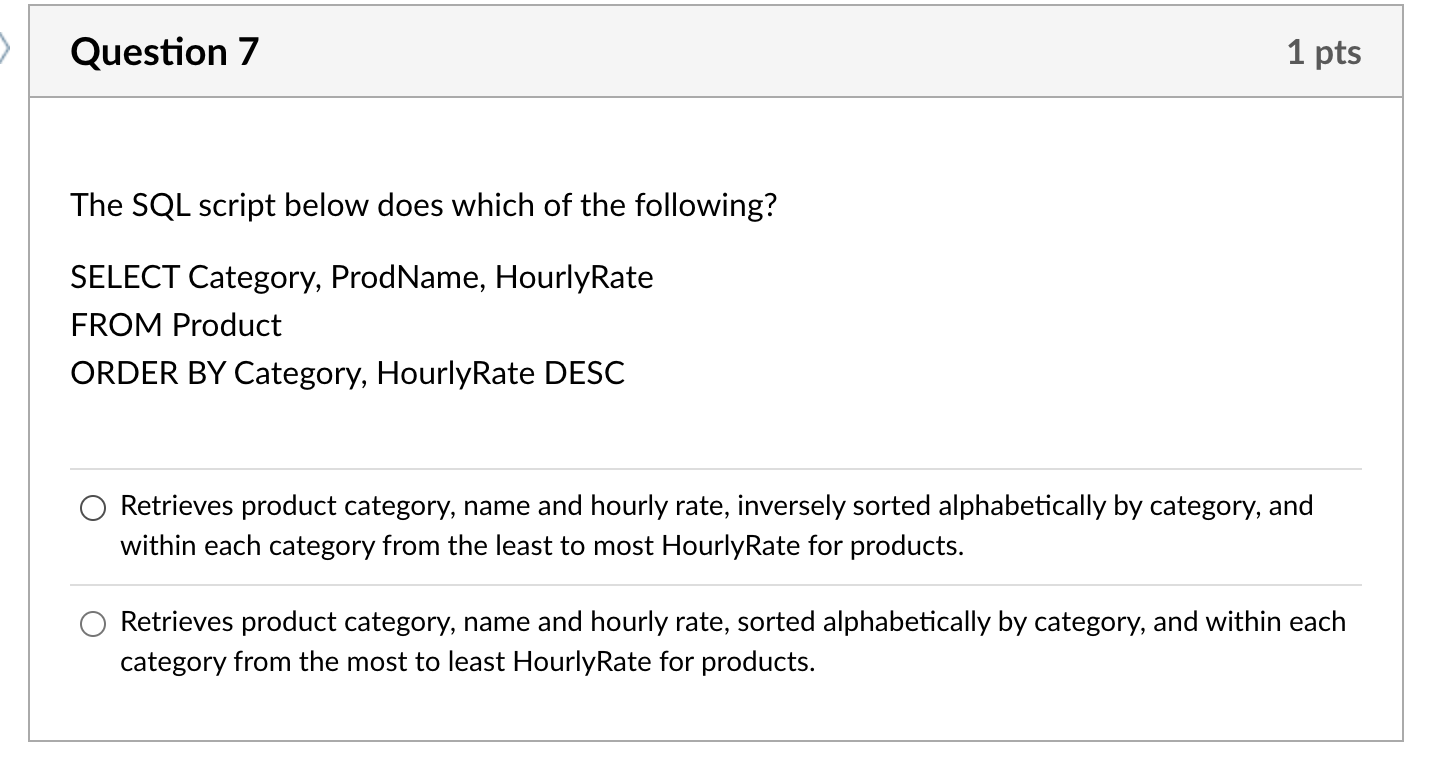This screenshot has width=1442, height=768.
Task: Click the 'ORDER BY Category, HourlyRate DESC' line
Action: (347, 373)
